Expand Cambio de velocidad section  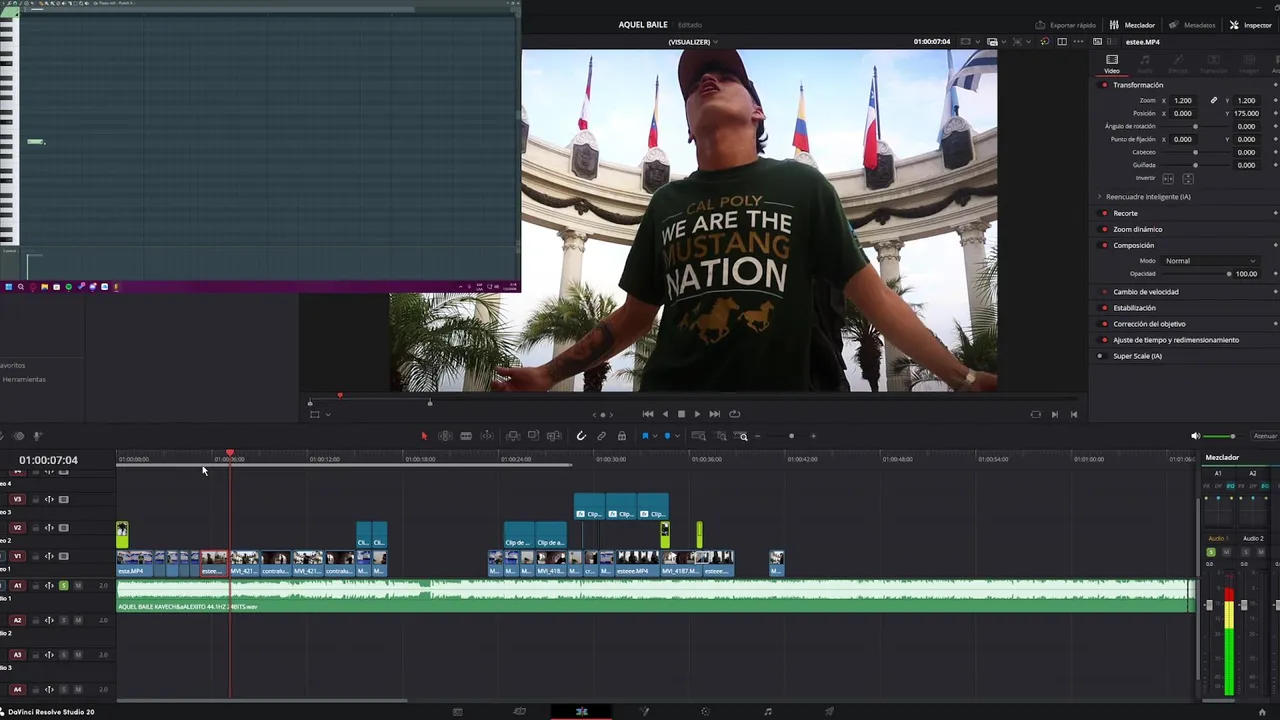(x=1146, y=292)
